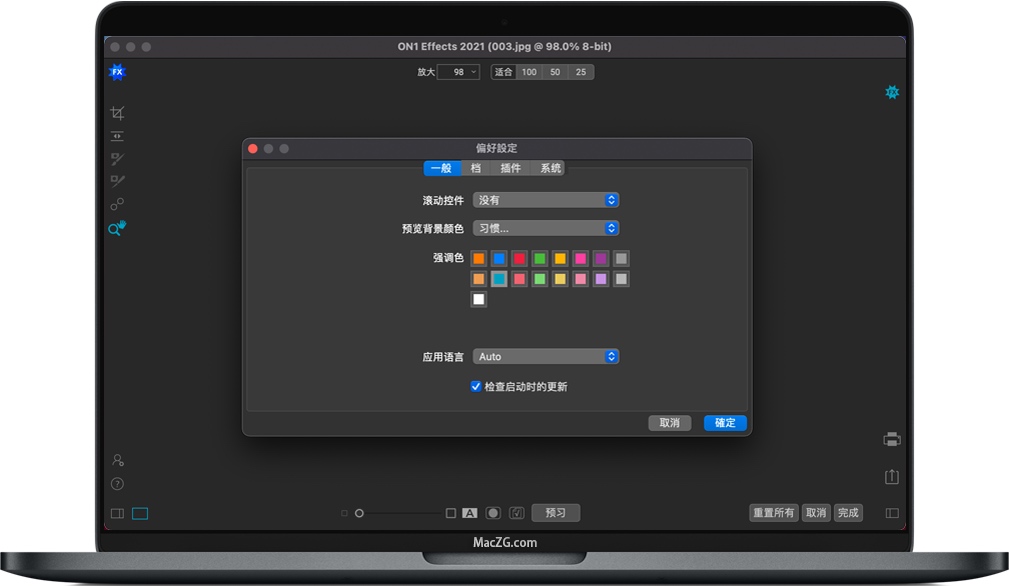Open the app language dropdown set to Auto
The height and width of the screenshot is (586, 1009).
546,356
